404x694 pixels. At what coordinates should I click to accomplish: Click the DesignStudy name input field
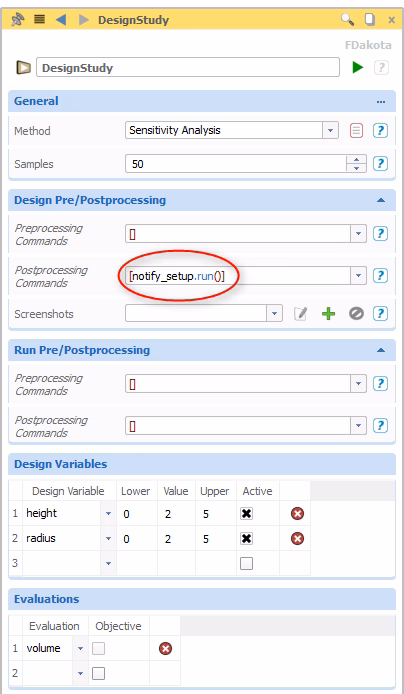pyautogui.click(x=188, y=68)
